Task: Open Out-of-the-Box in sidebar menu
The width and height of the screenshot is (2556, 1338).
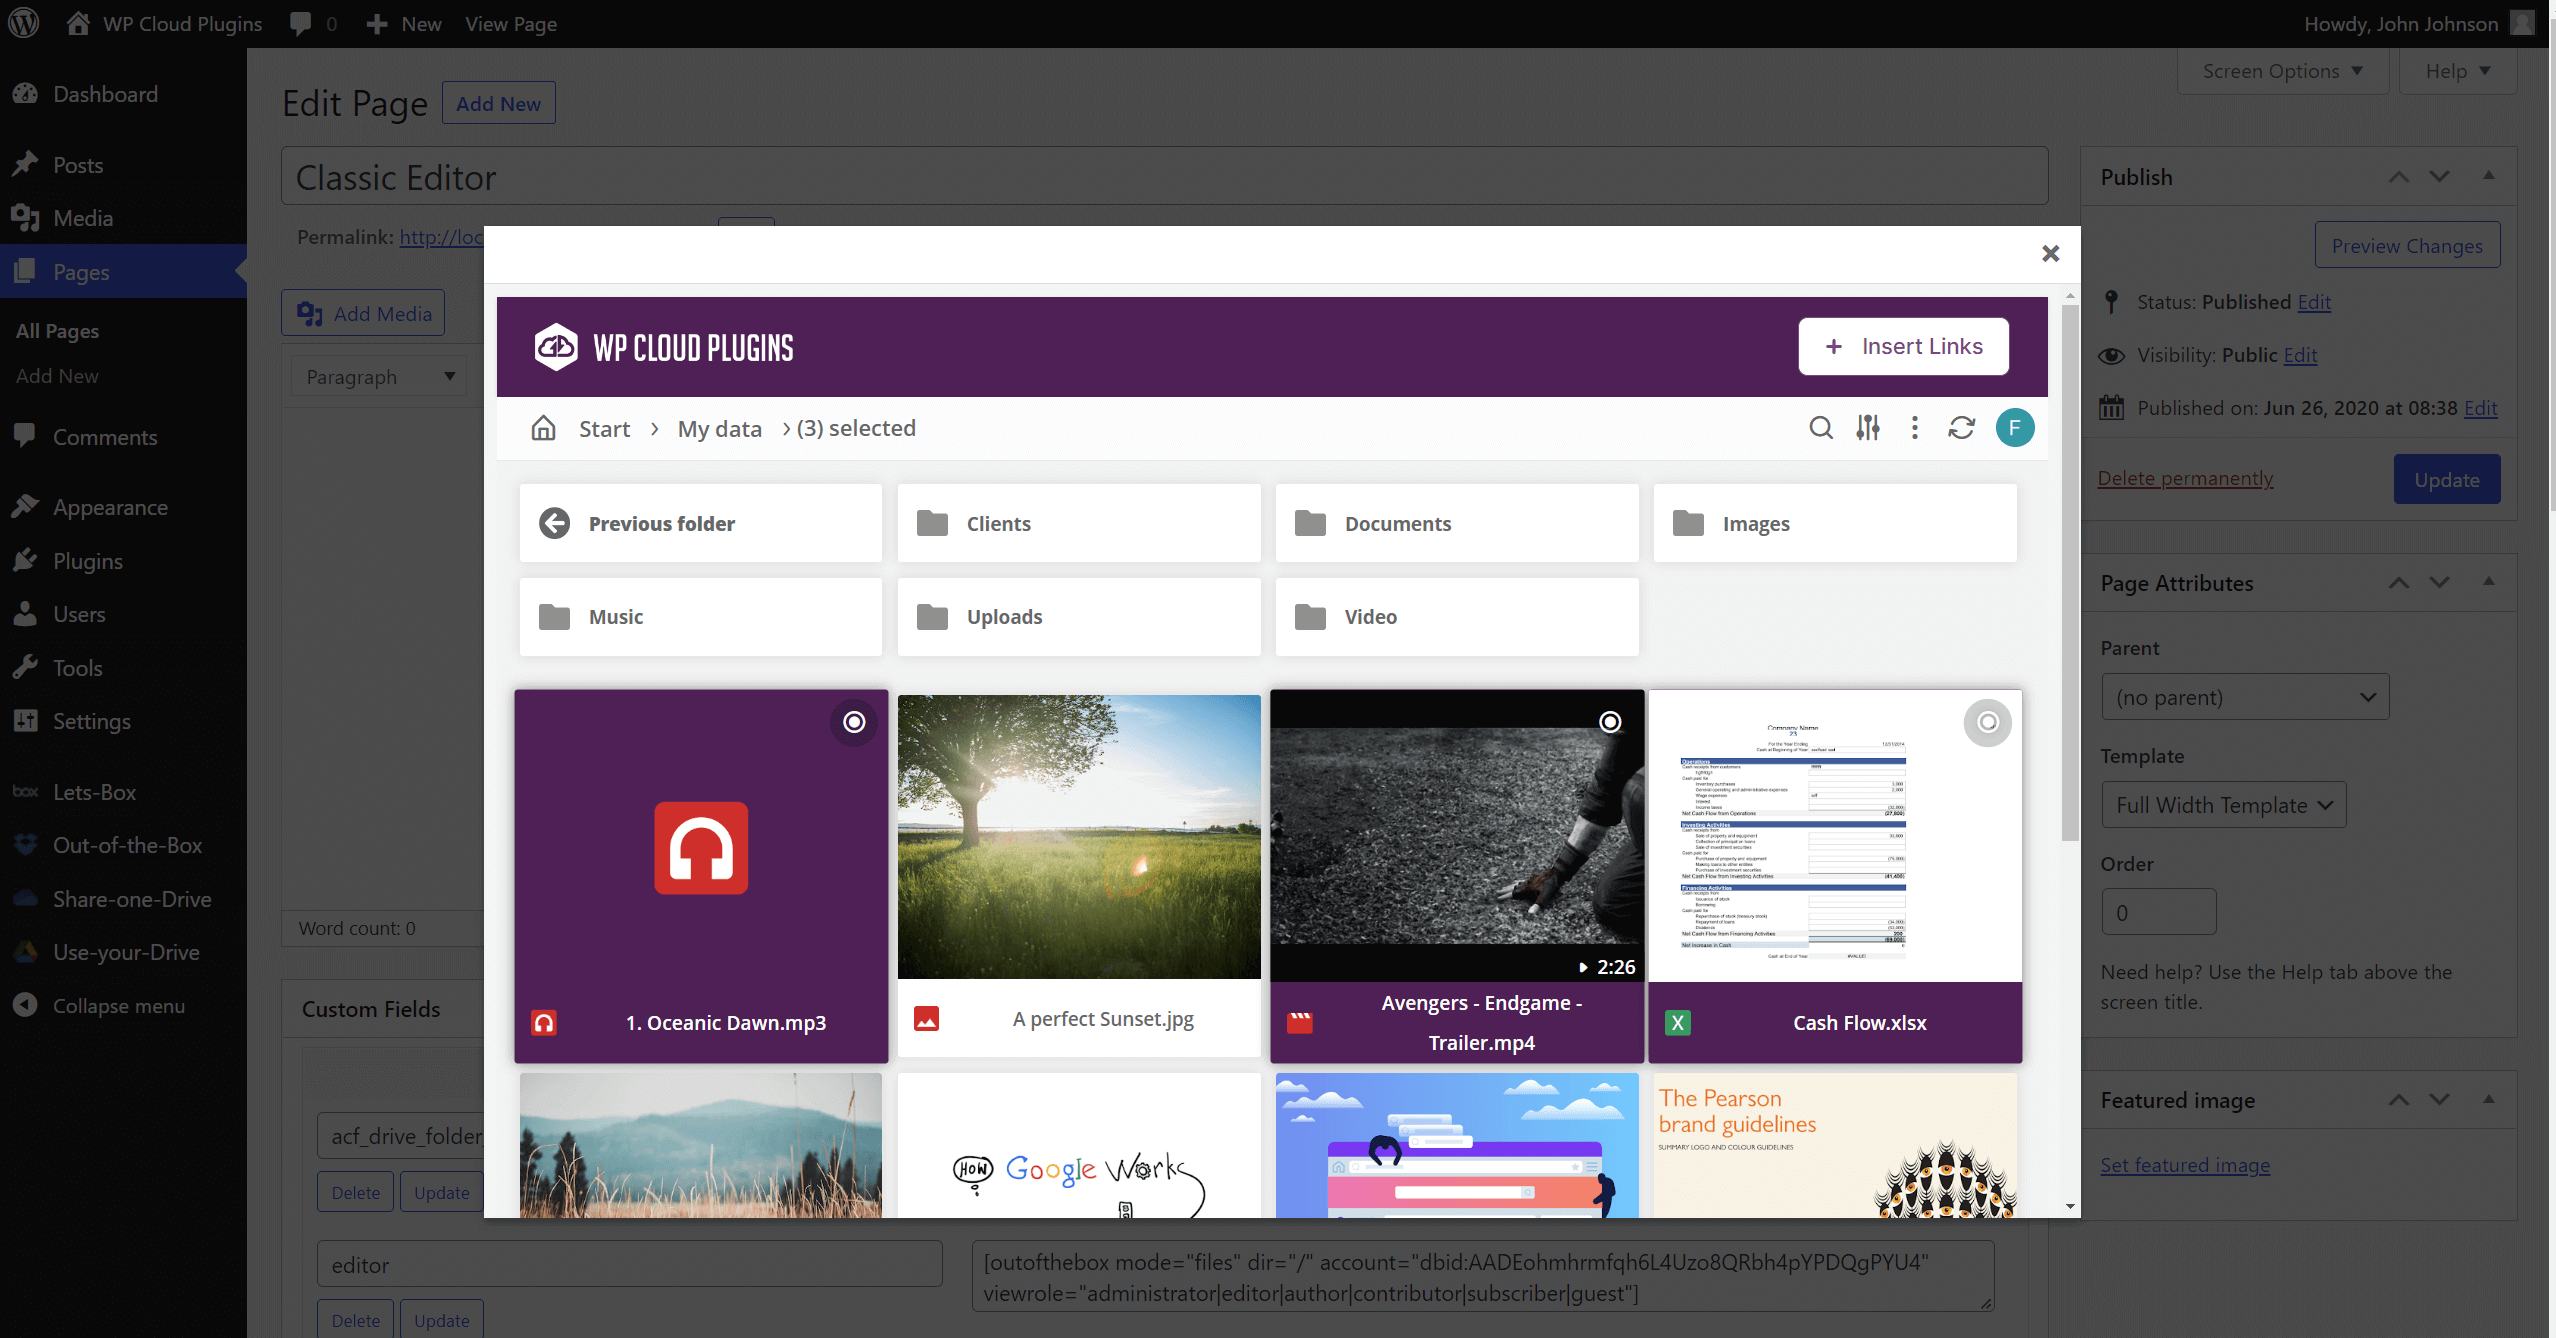Action: click(x=127, y=845)
